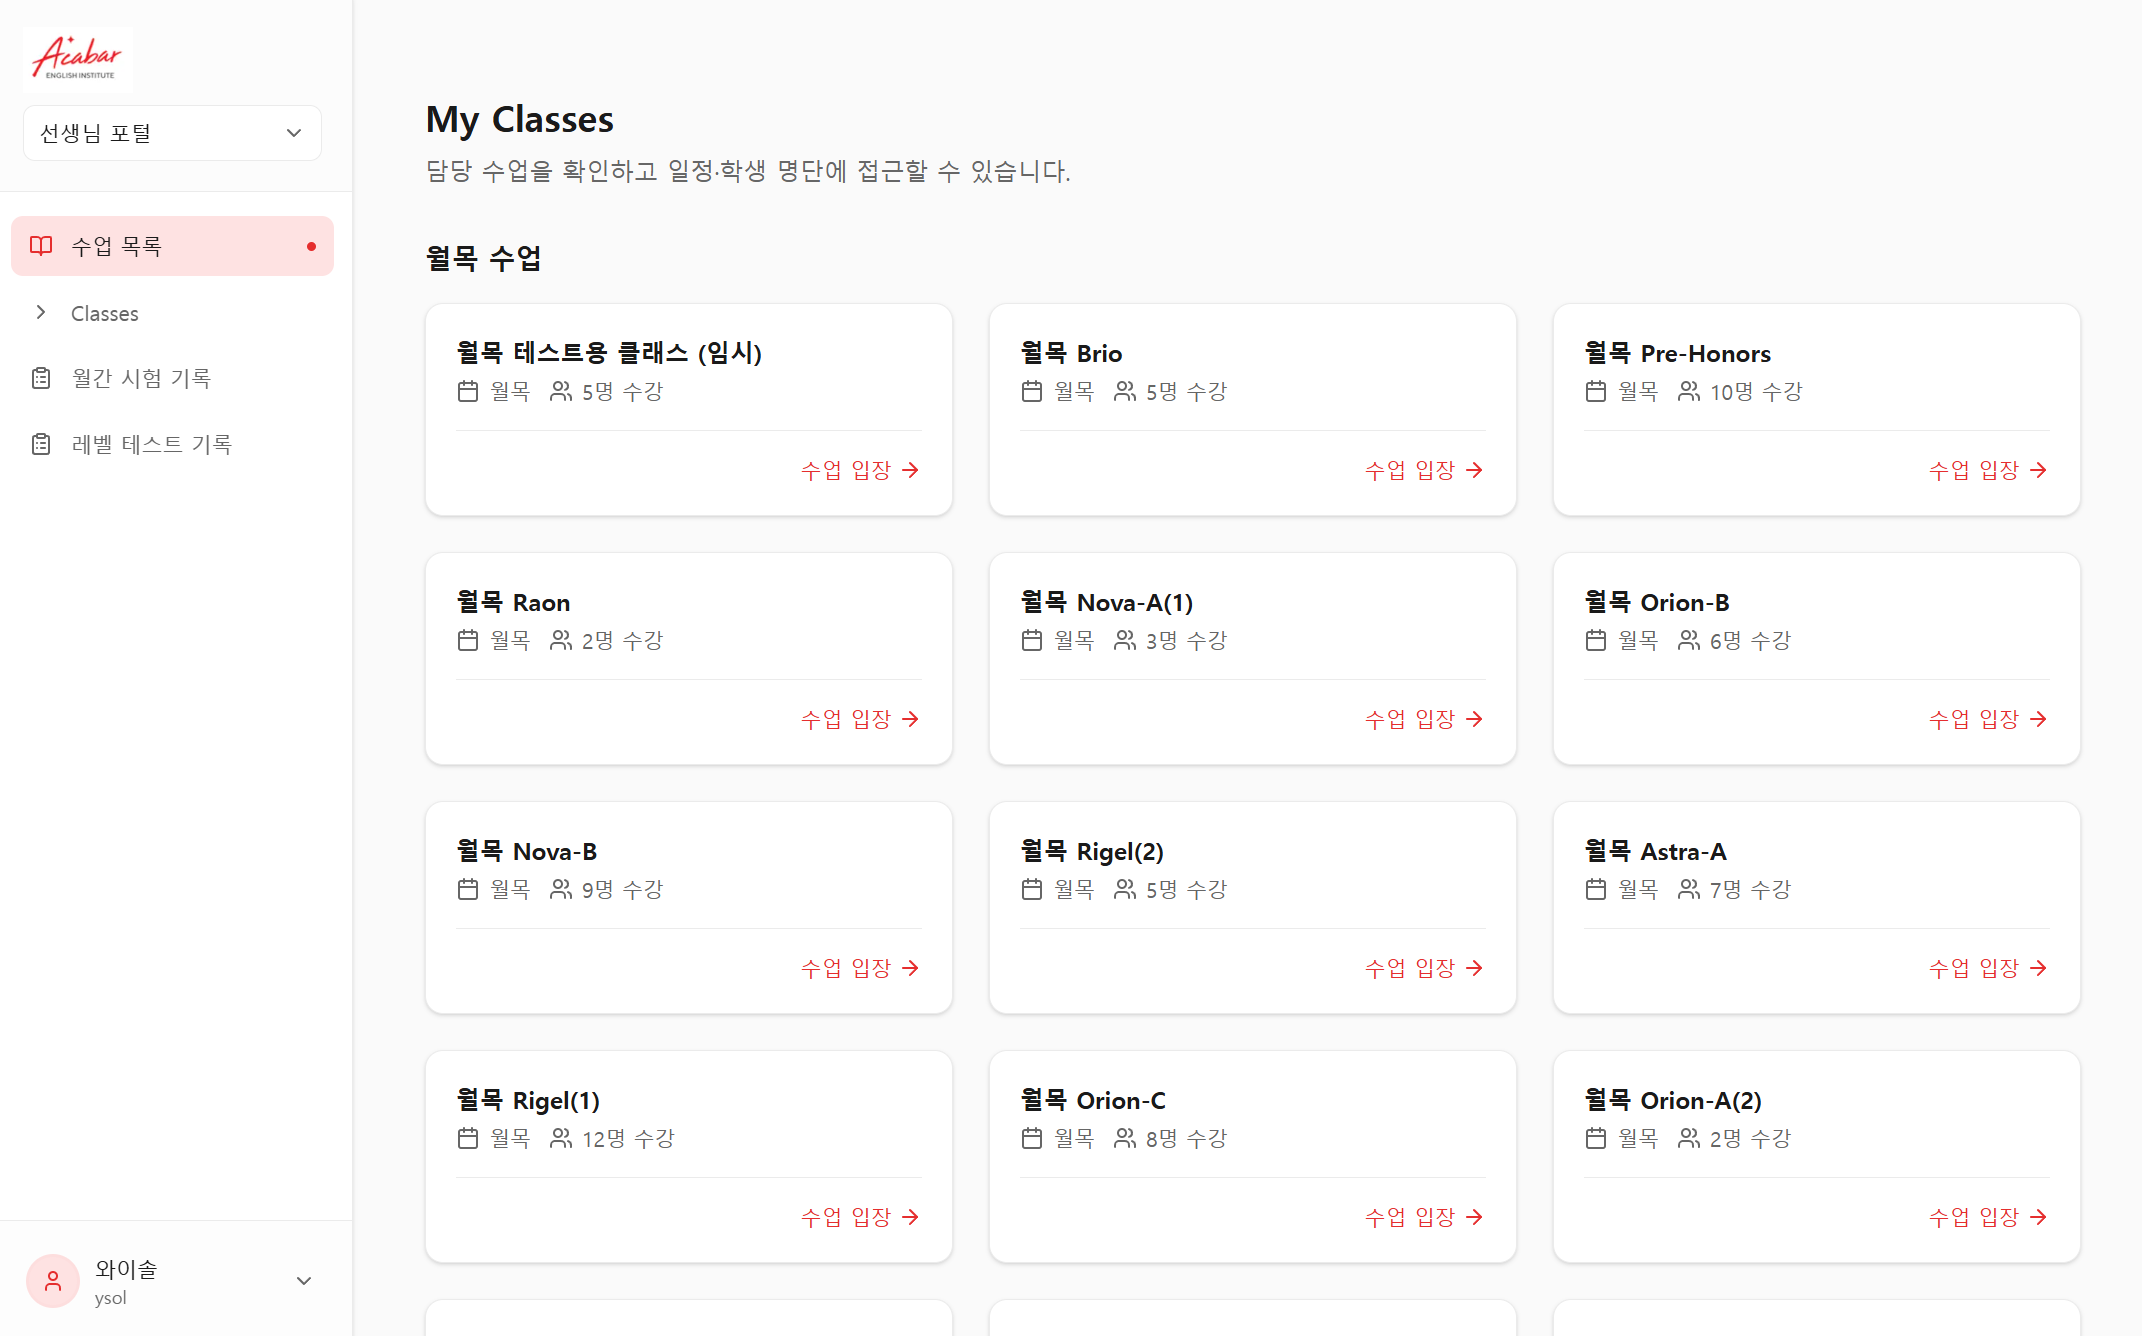
Task: Click the students icon on 월목 Rigel(1) card
Action: 561,1138
